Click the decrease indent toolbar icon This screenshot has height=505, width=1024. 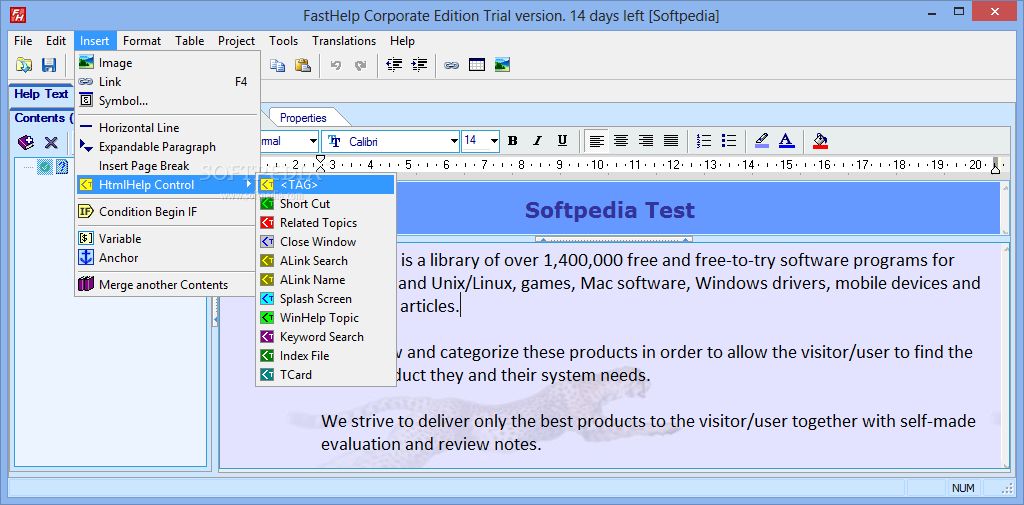(394, 65)
